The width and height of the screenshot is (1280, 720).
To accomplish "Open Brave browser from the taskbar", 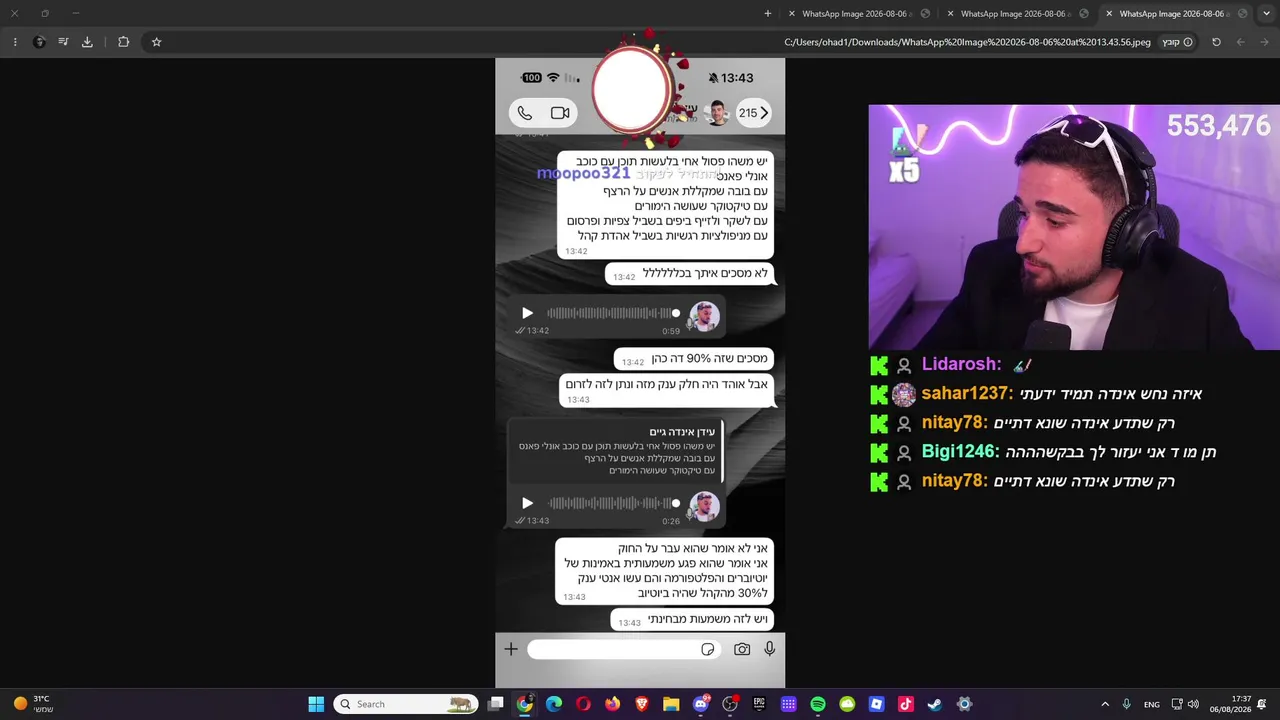I will point(642,704).
